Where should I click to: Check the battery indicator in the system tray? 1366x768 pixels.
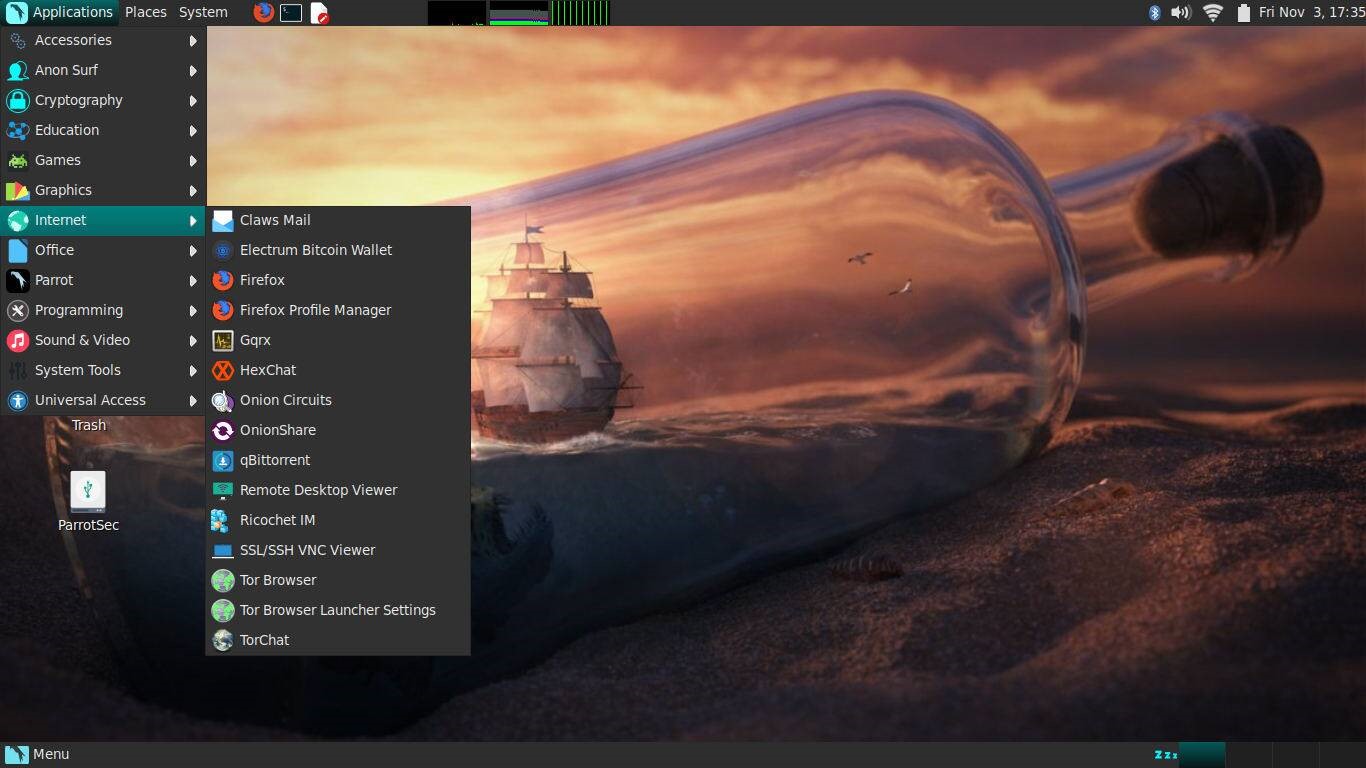point(1242,13)
